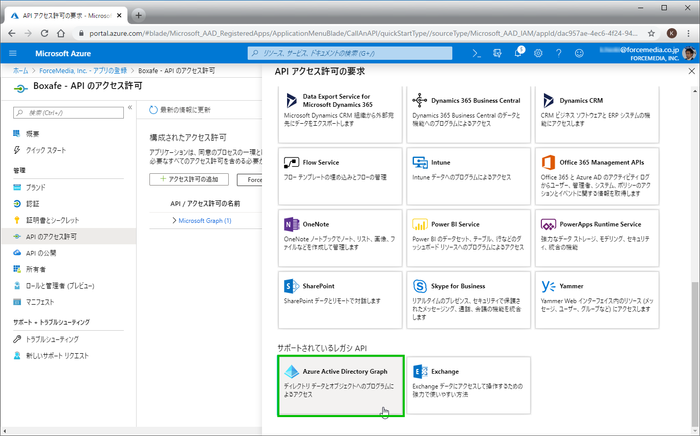This screenshot has height=436, width=700.
Task: Open Chrome's three-dot menu
Action: (689, 33)
